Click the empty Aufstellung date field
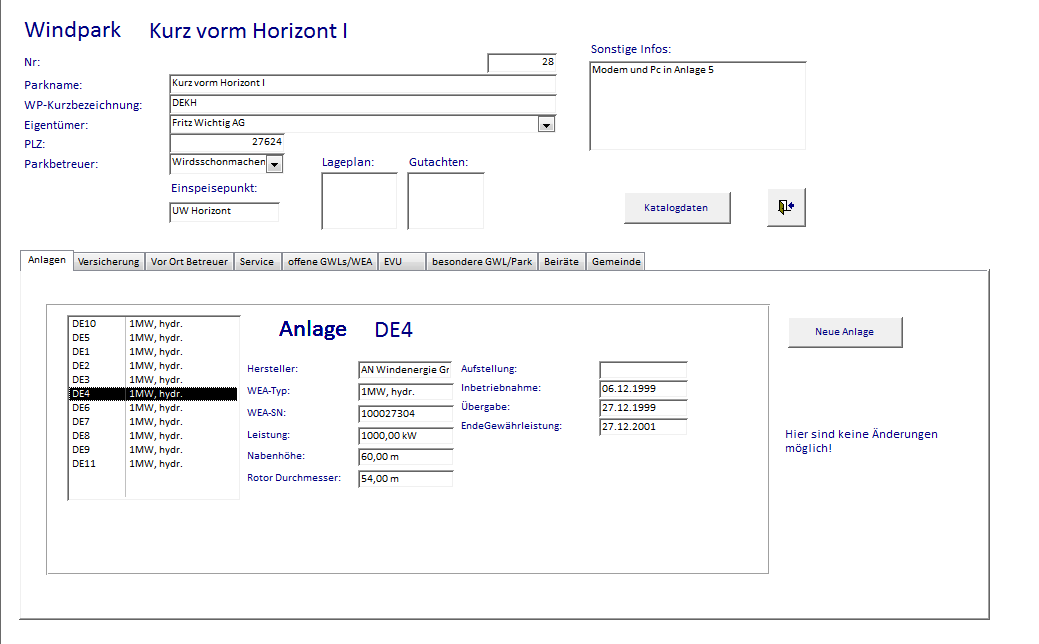Viewport: 1039px width, 644px height. tap(643, 370)
